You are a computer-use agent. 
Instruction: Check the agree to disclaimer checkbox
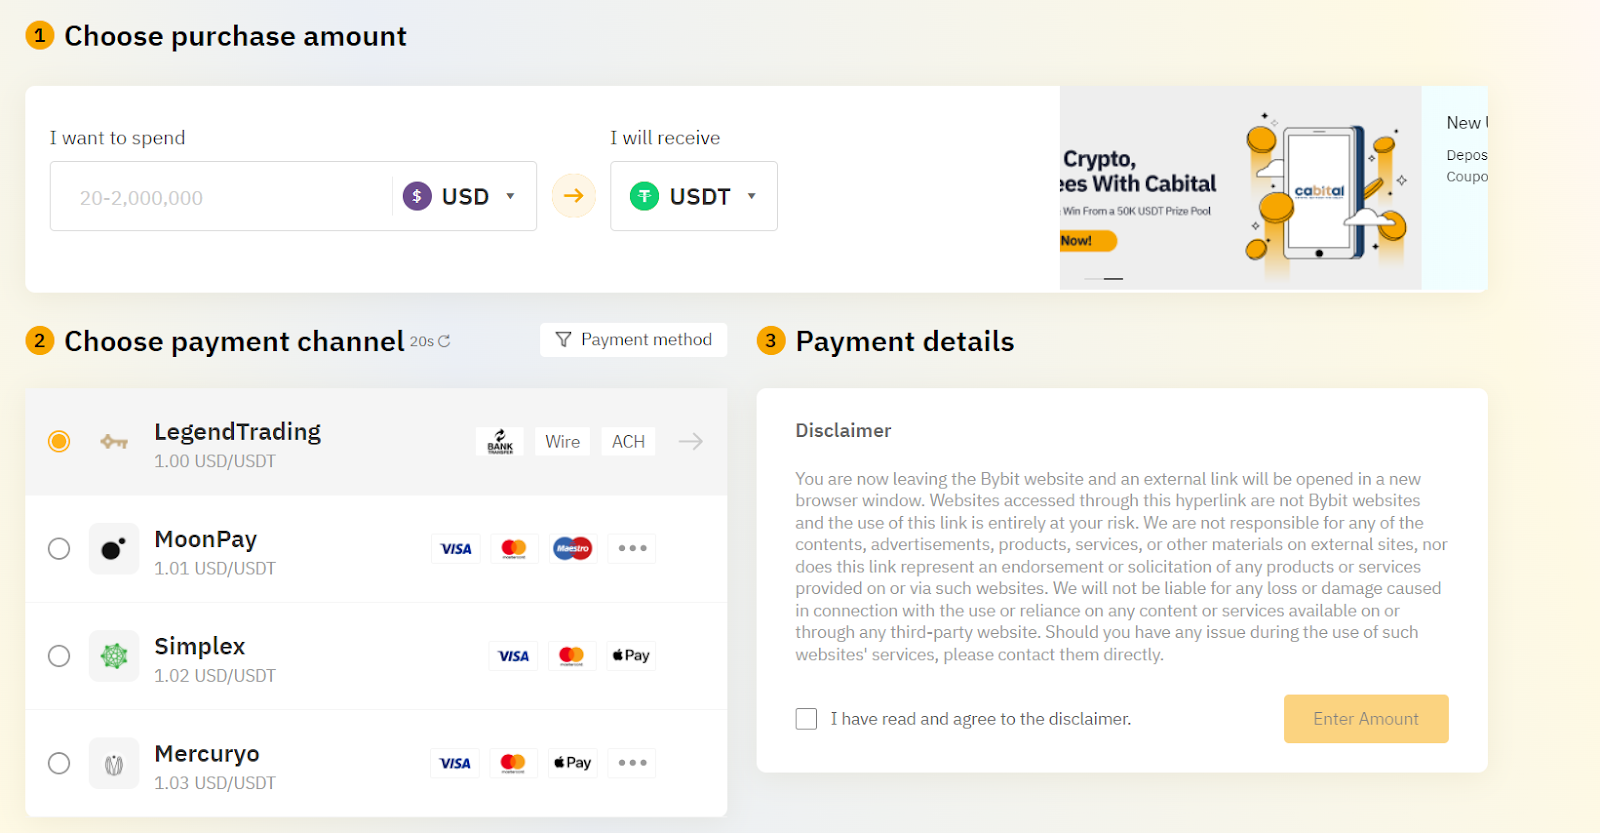pyautogui.click(x=806, y=719)
